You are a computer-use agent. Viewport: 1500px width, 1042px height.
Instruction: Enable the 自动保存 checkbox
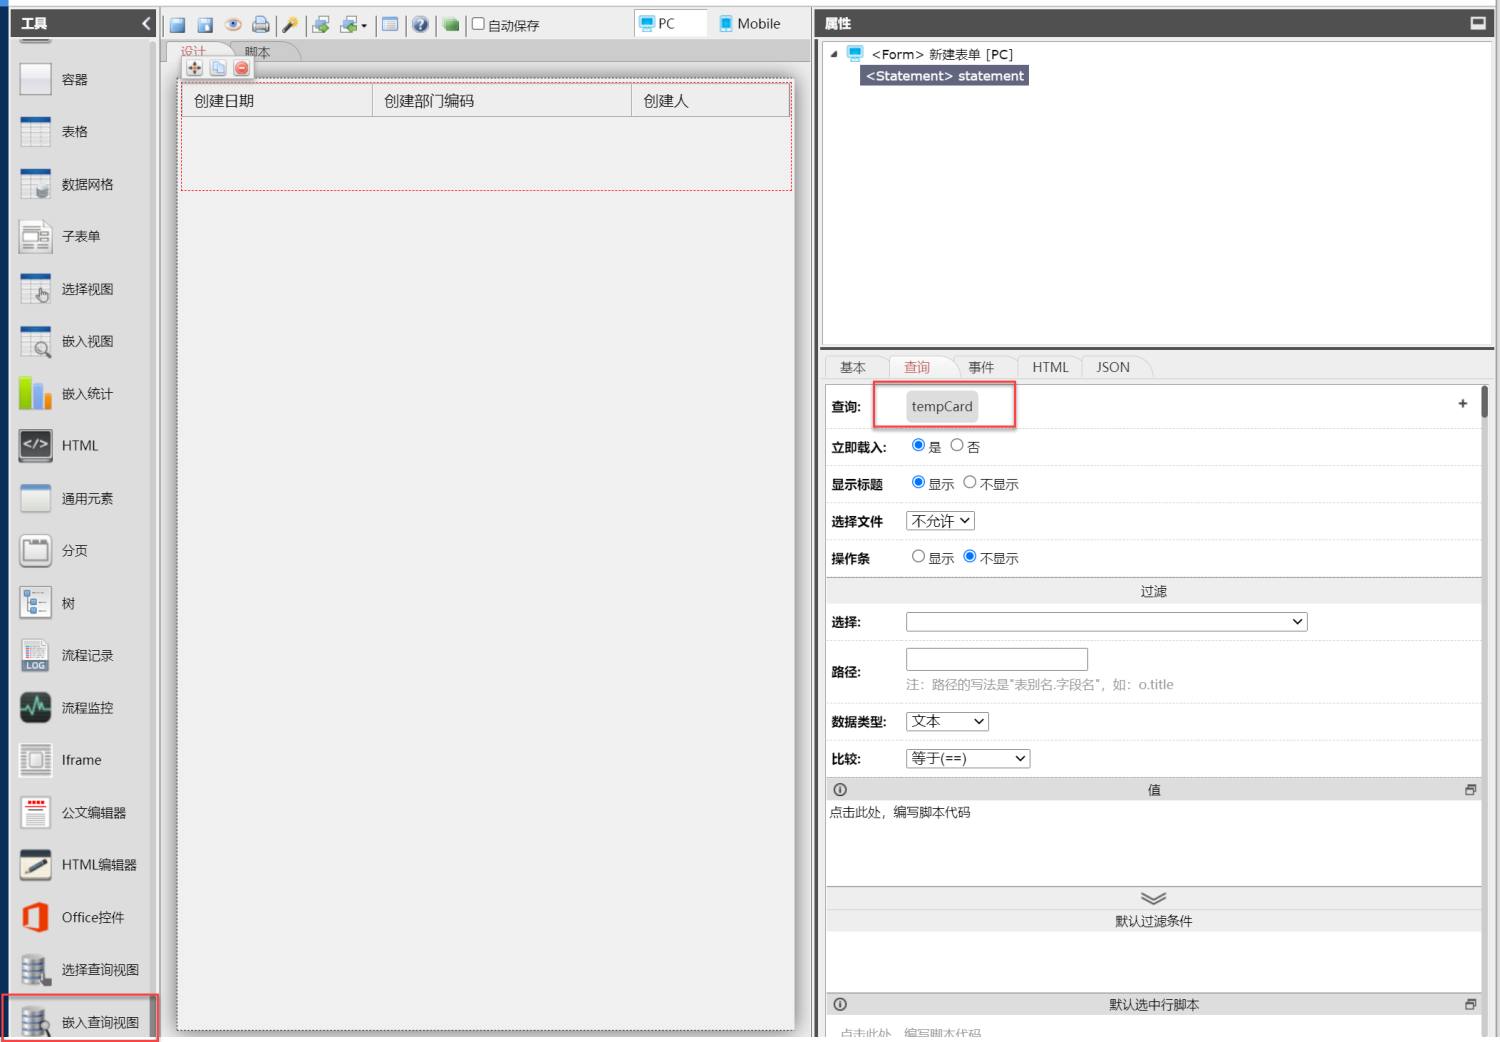pos(479,24)
